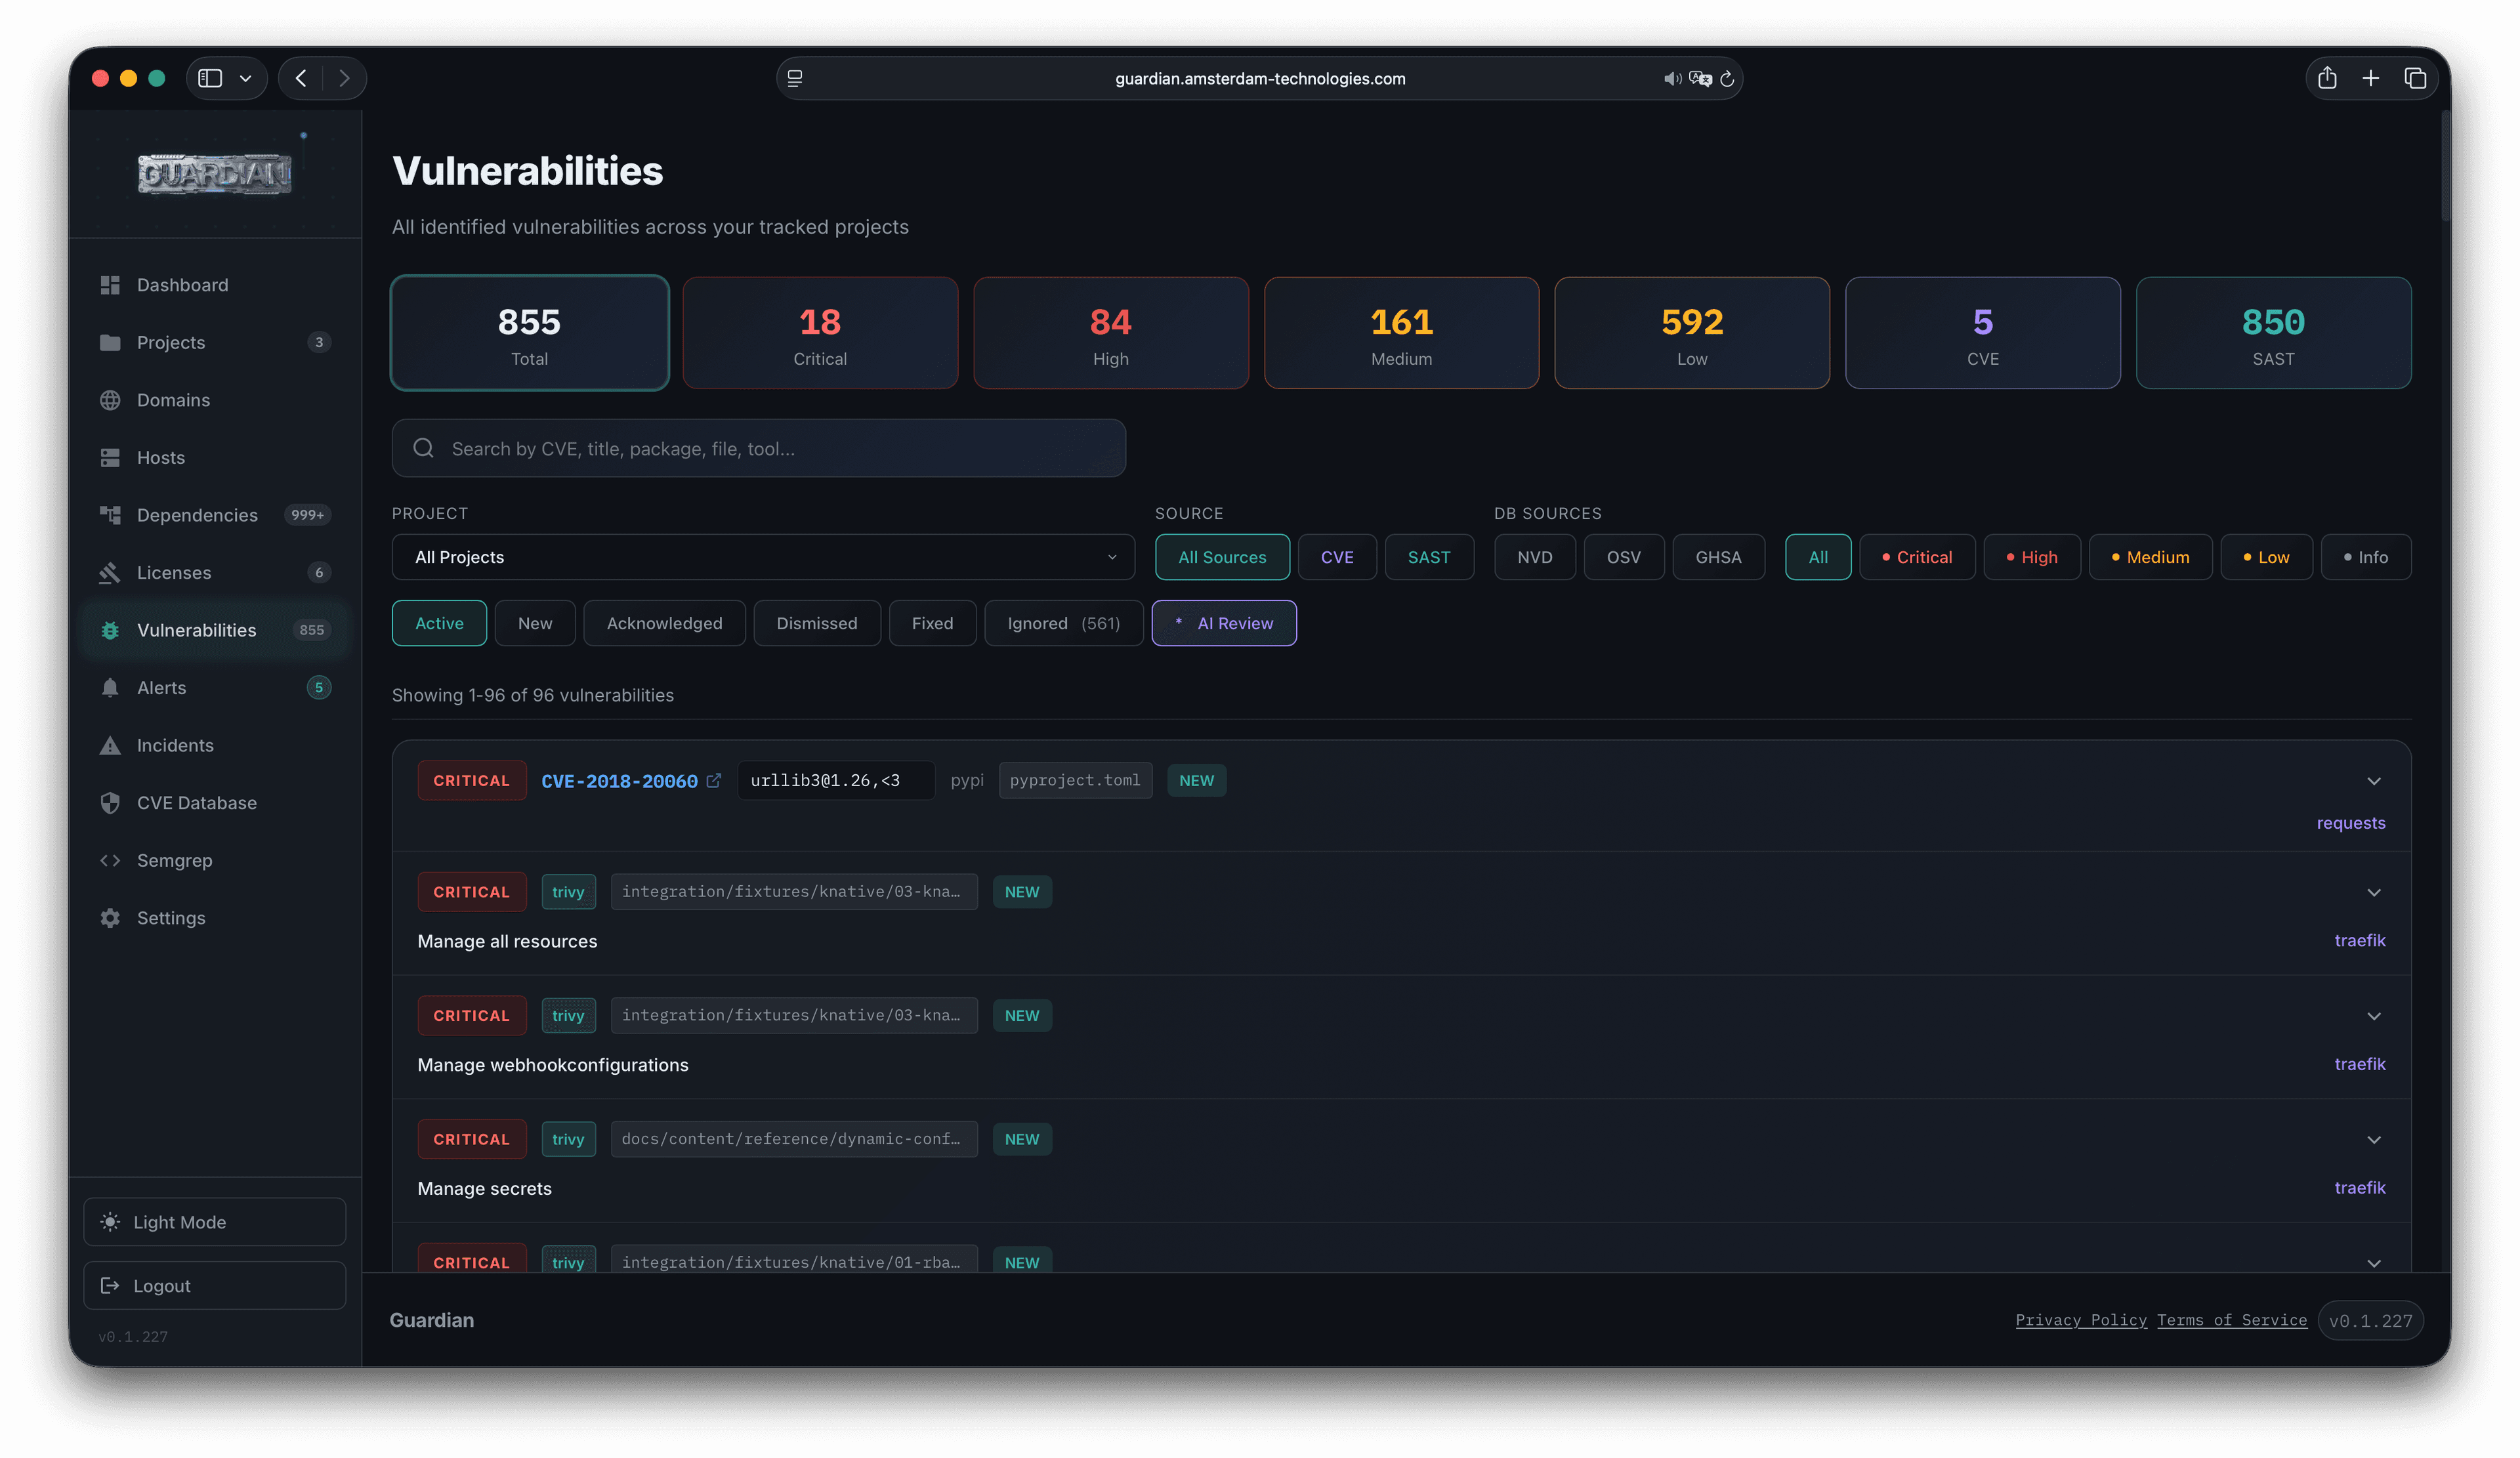This screenshot has height=1458, width=2520.
Task: Toggle the browser sidebar panel icon
Action: coord(210,78)
